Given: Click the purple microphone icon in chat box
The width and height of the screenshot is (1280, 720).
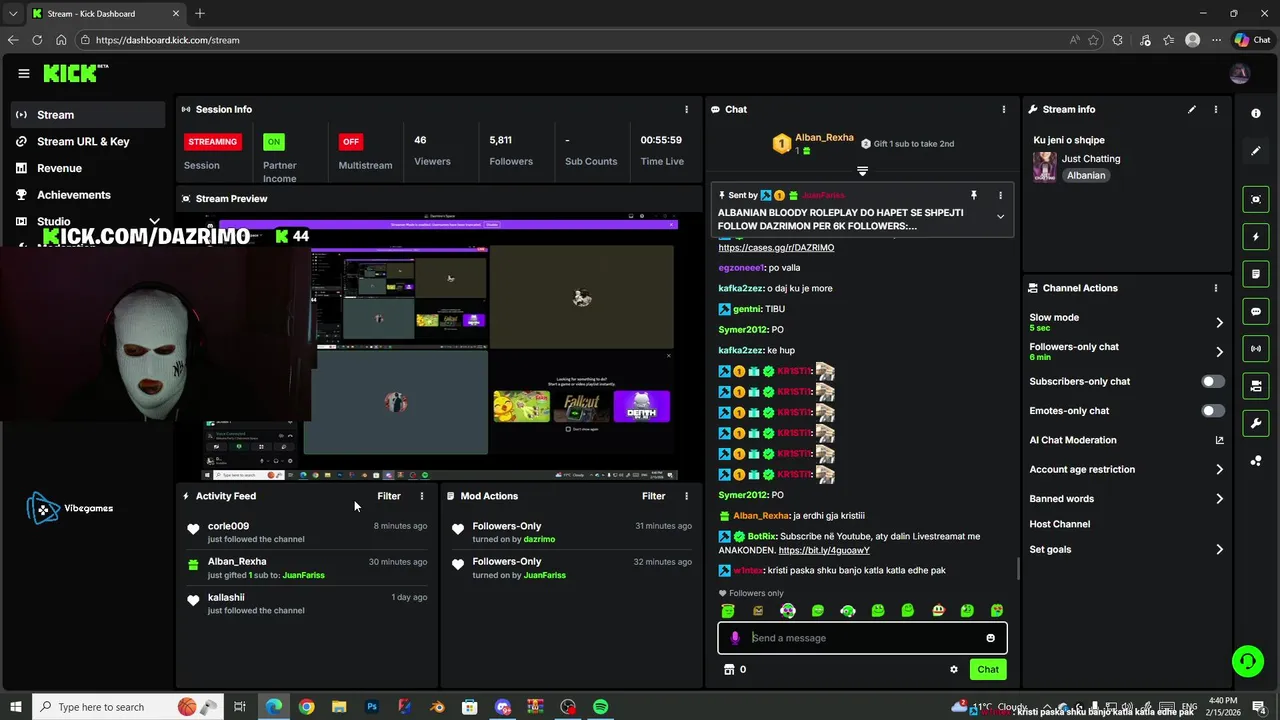Looking at the screenshot, I should point(735,638).
